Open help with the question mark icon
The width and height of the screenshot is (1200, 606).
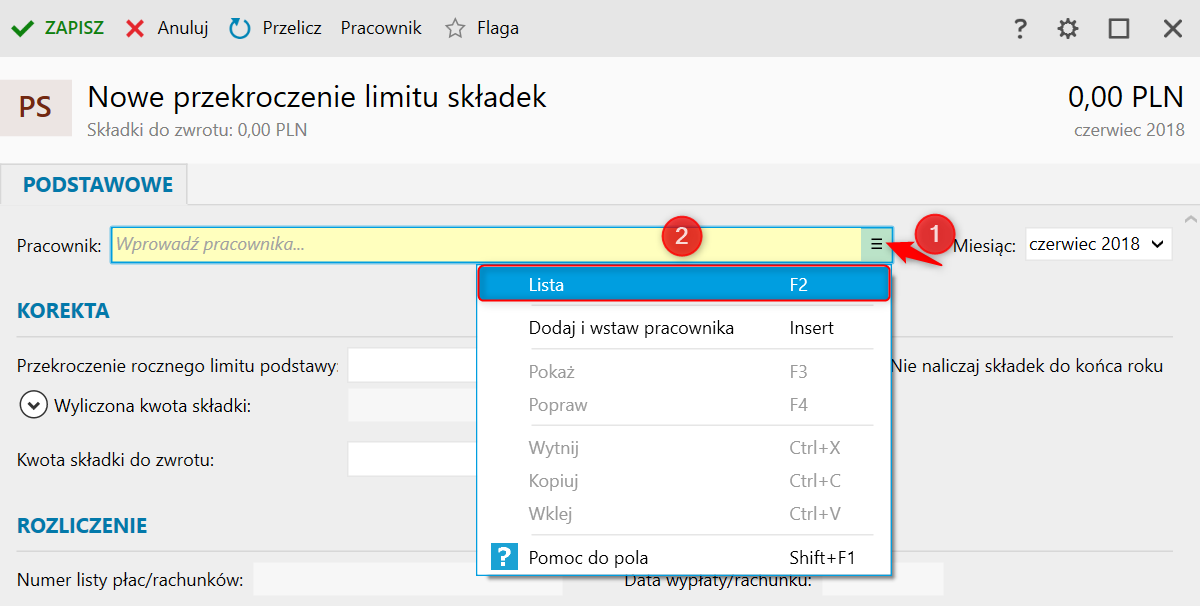(x=1020, y=28)
